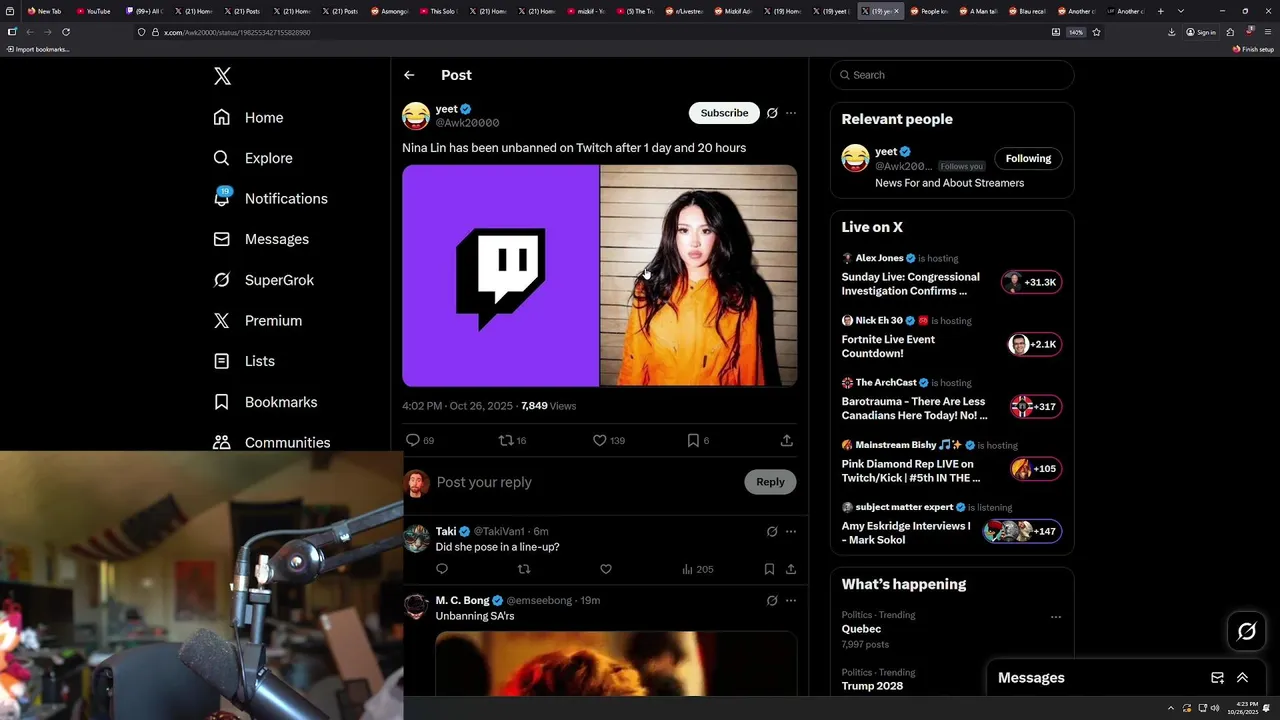Open the Nina Lin photo in the post
Viewport: 1280px width, 720px height.
click(x=698, y=276)
